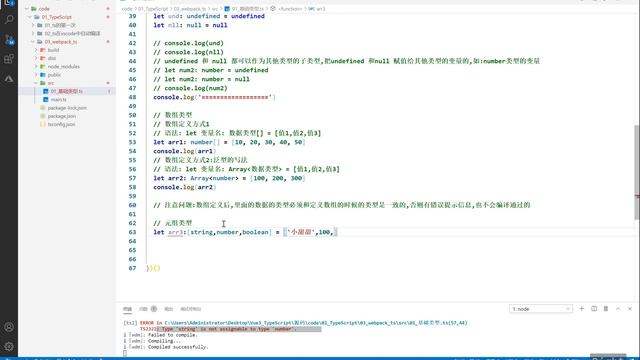Collapse the '03_webpack_ts' folder

[33, 42]
